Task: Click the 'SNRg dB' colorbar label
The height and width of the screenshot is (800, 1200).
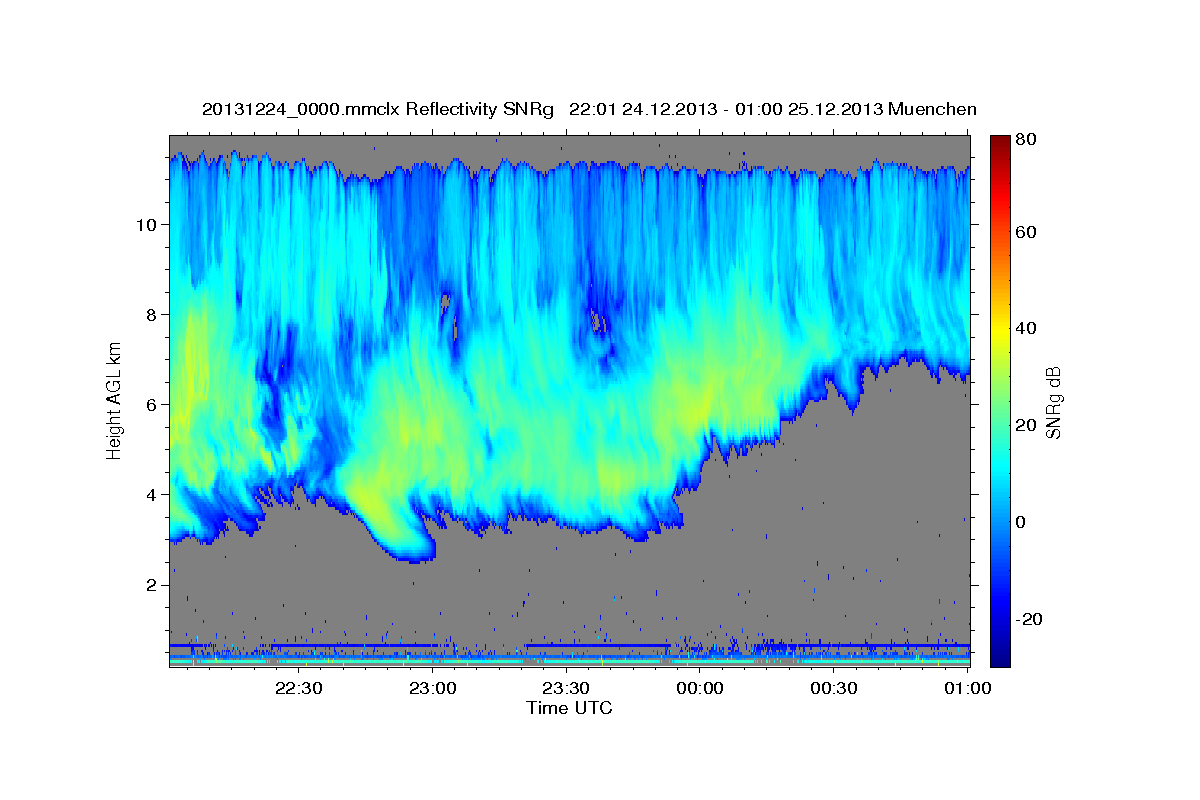Action: [1053, 402]
